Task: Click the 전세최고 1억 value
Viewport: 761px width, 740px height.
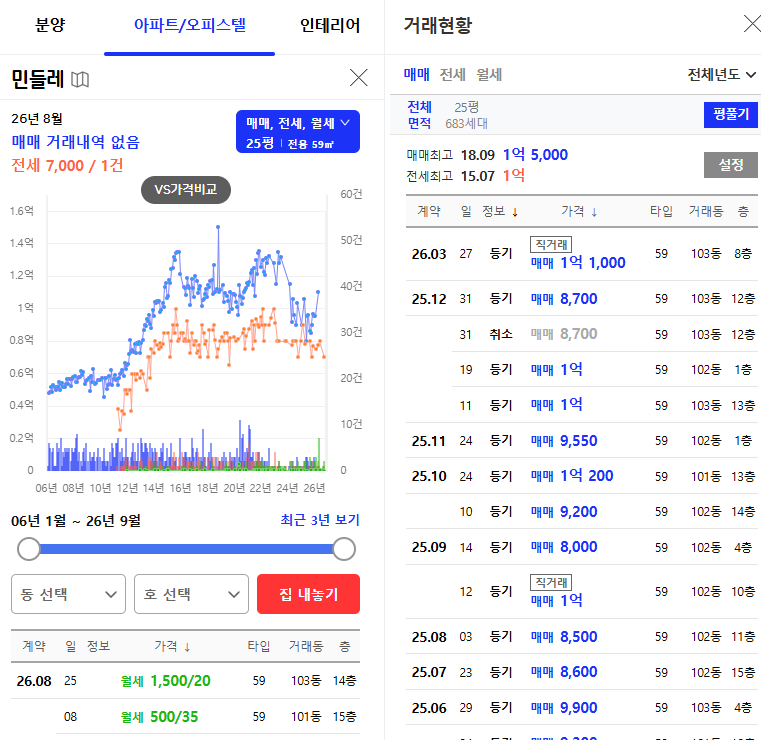Action: (x=513, y=175)
